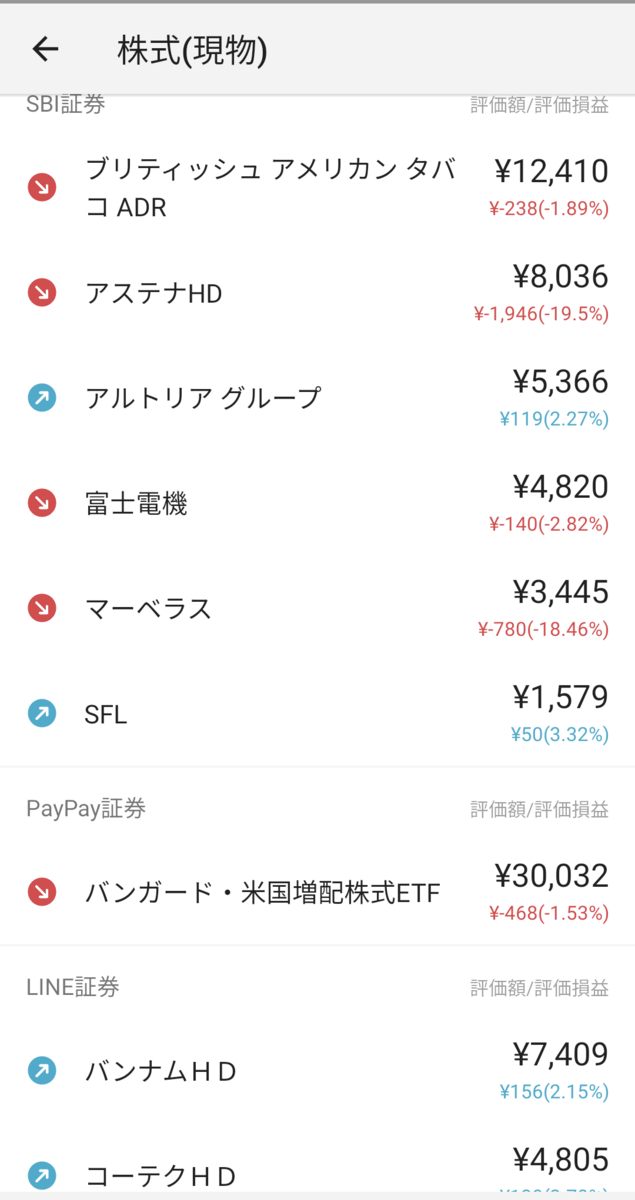Click red down-arrow icon beside ブリティッシュ アメリカン タバコ

(42, 187)
